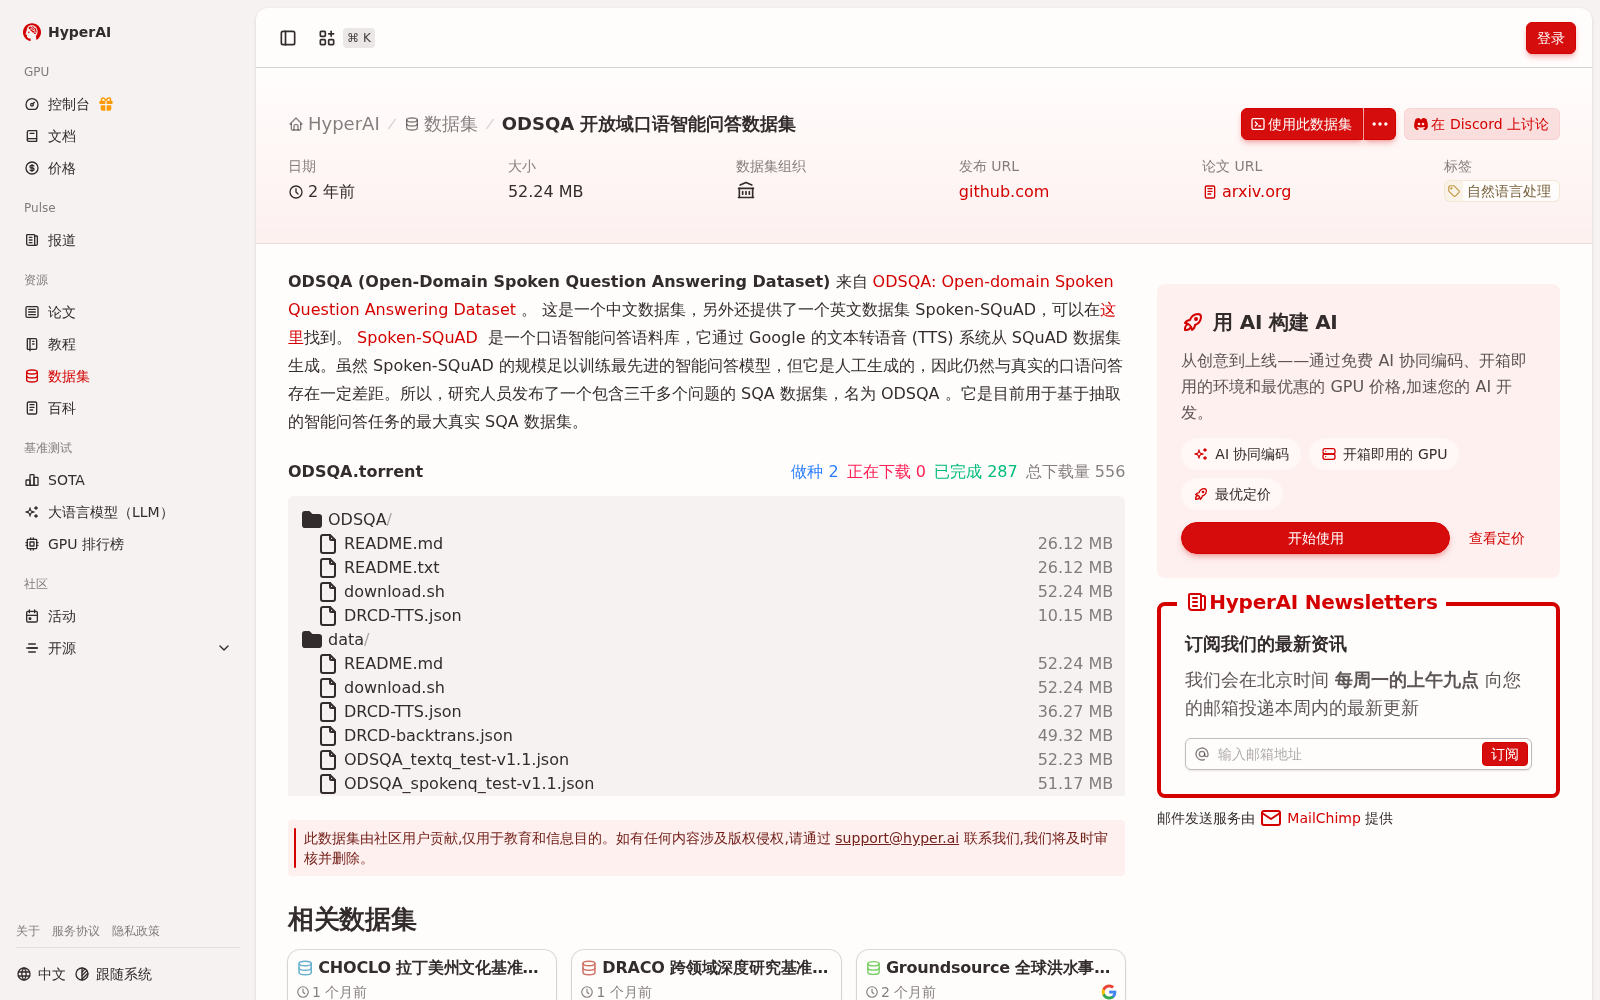Open the github.com release URL
Viewport: 1600px width, 1000px height.
pos(1004,191)
